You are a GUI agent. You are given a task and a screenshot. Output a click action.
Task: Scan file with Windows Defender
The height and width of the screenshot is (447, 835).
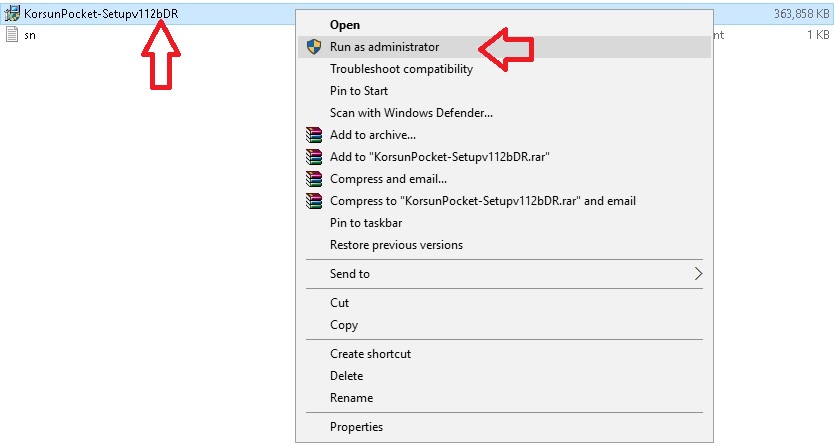411,113
